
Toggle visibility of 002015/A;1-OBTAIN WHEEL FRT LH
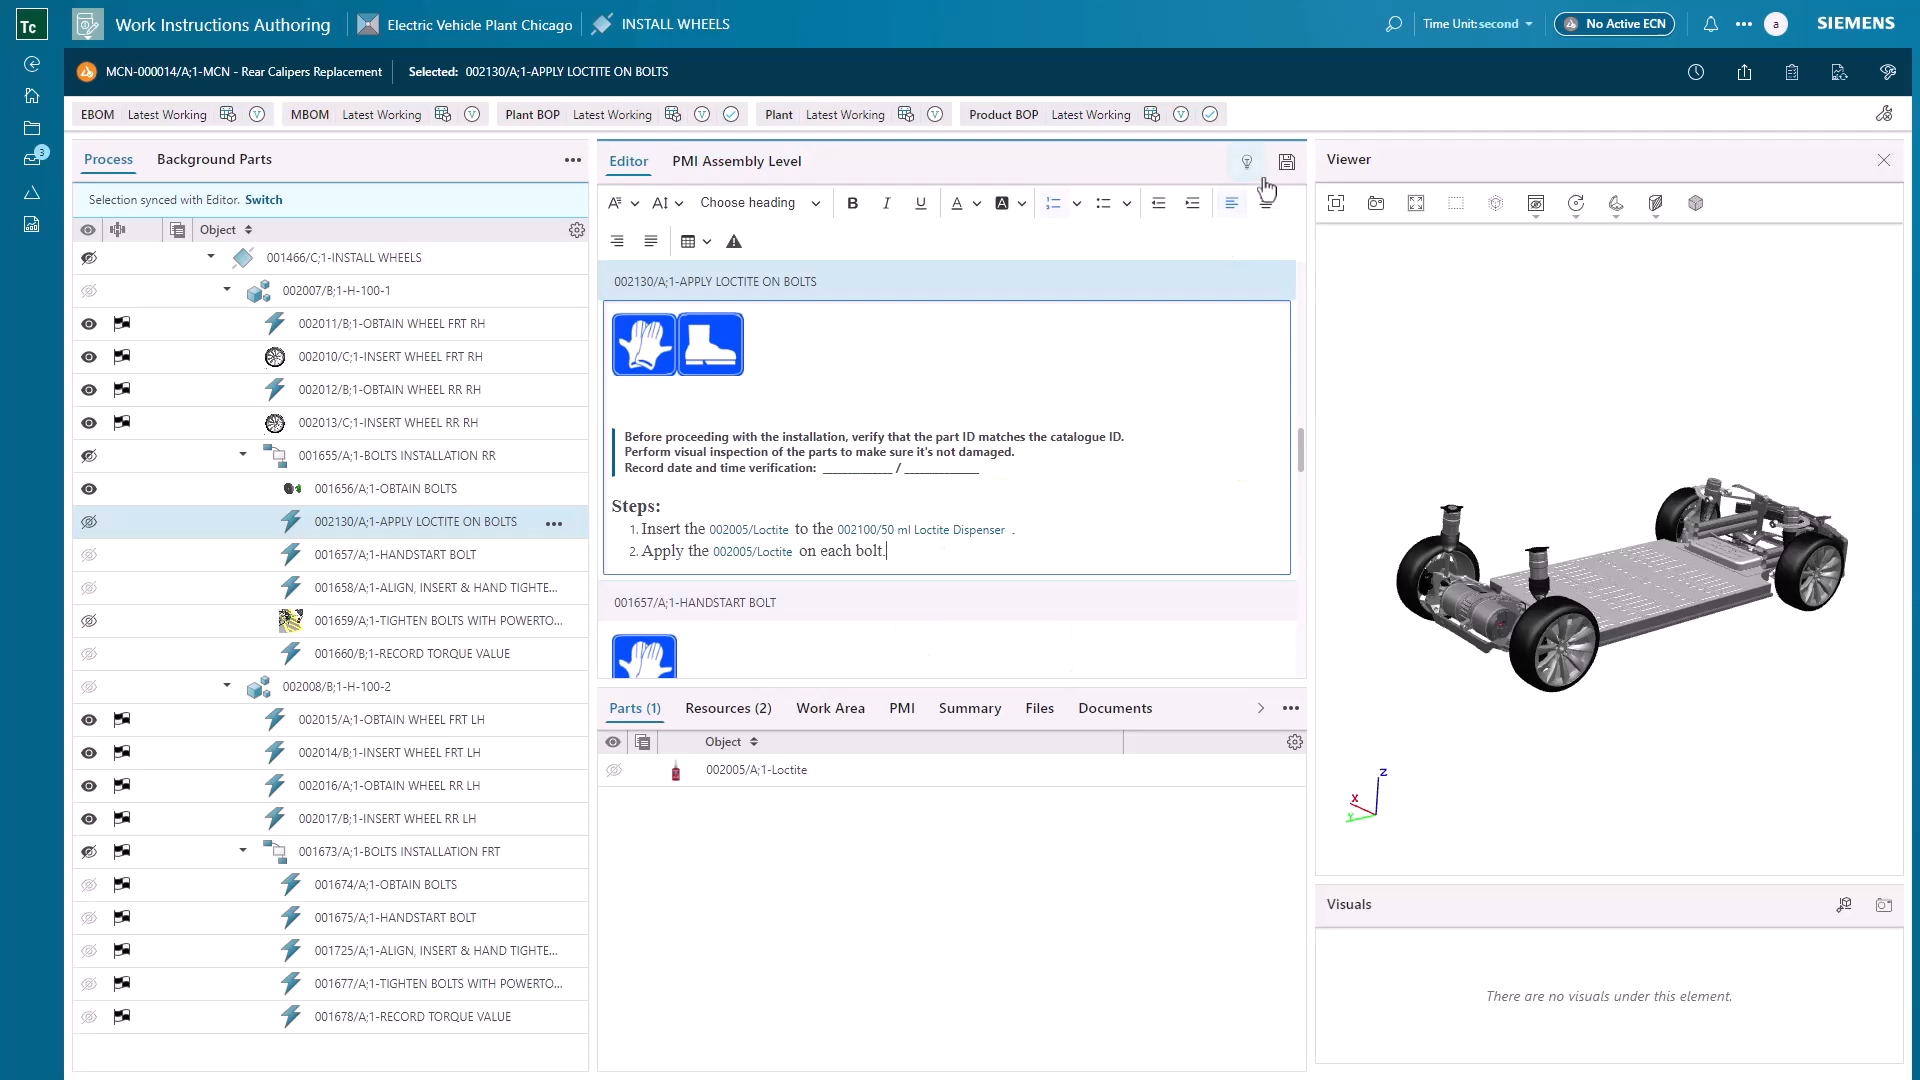[89, 720]
